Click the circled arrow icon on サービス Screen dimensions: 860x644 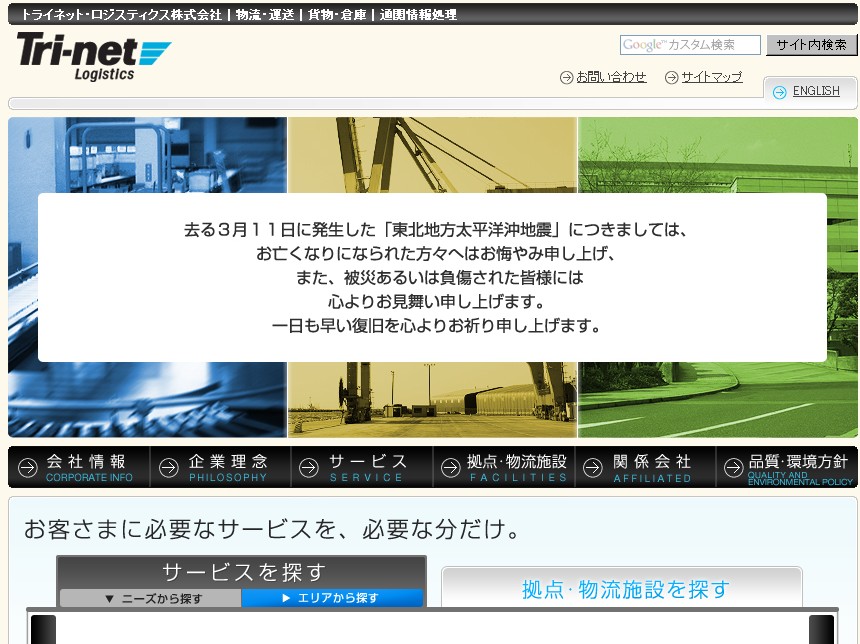point(310,467)
